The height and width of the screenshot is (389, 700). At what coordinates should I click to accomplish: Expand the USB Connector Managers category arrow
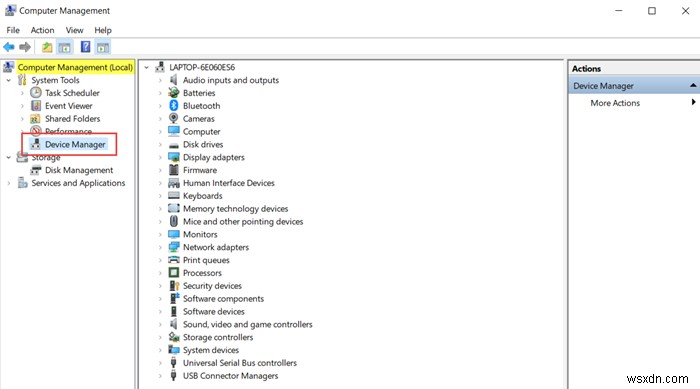[x=160, y=376]
